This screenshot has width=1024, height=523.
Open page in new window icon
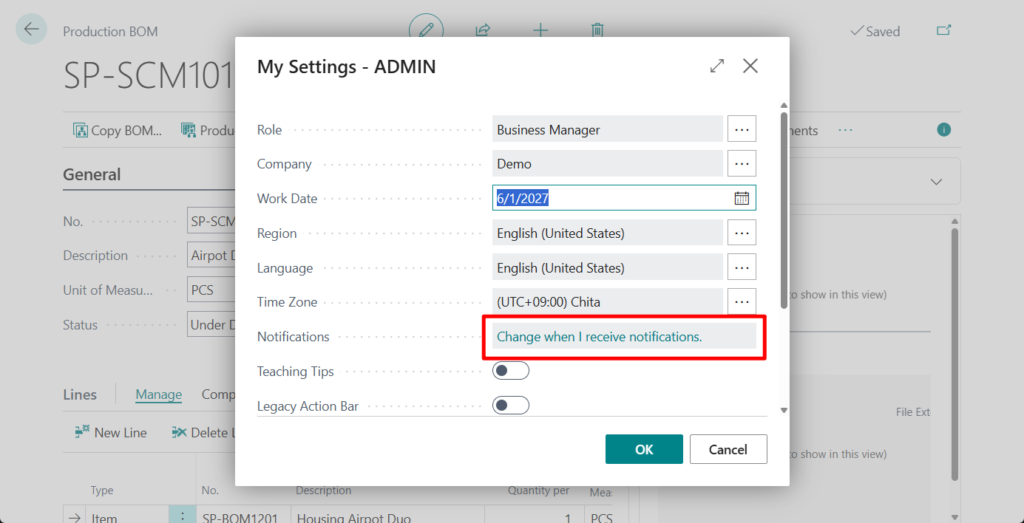tap(943, 31)
